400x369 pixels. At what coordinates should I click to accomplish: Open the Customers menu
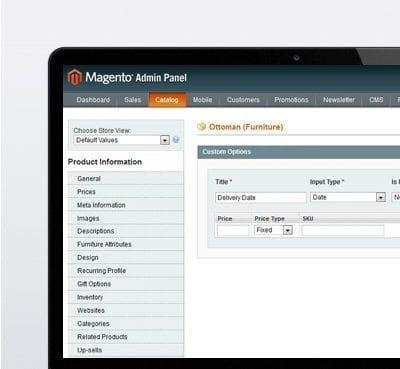(243, 100)
